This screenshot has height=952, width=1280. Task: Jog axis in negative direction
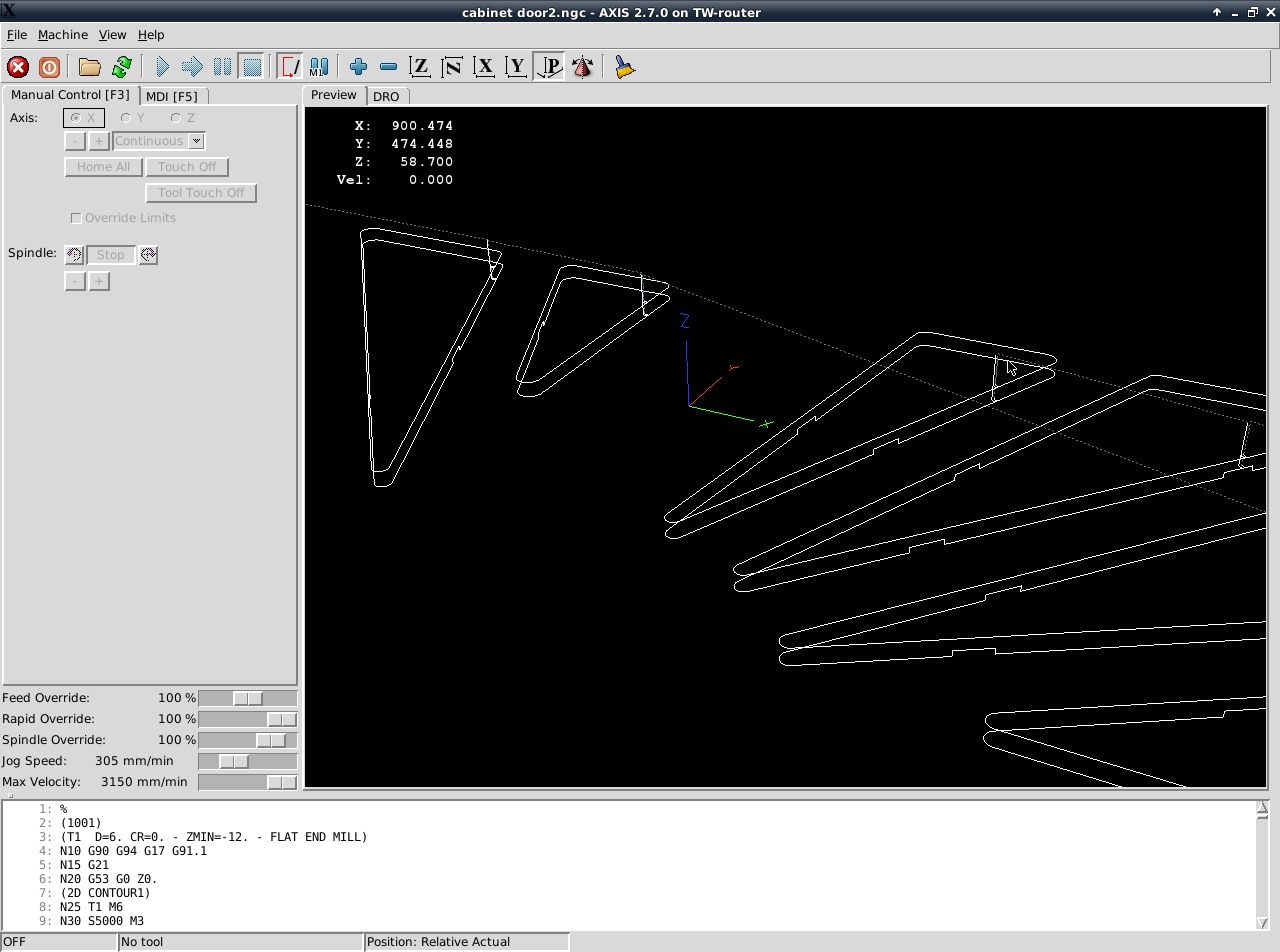pos(76,141)
